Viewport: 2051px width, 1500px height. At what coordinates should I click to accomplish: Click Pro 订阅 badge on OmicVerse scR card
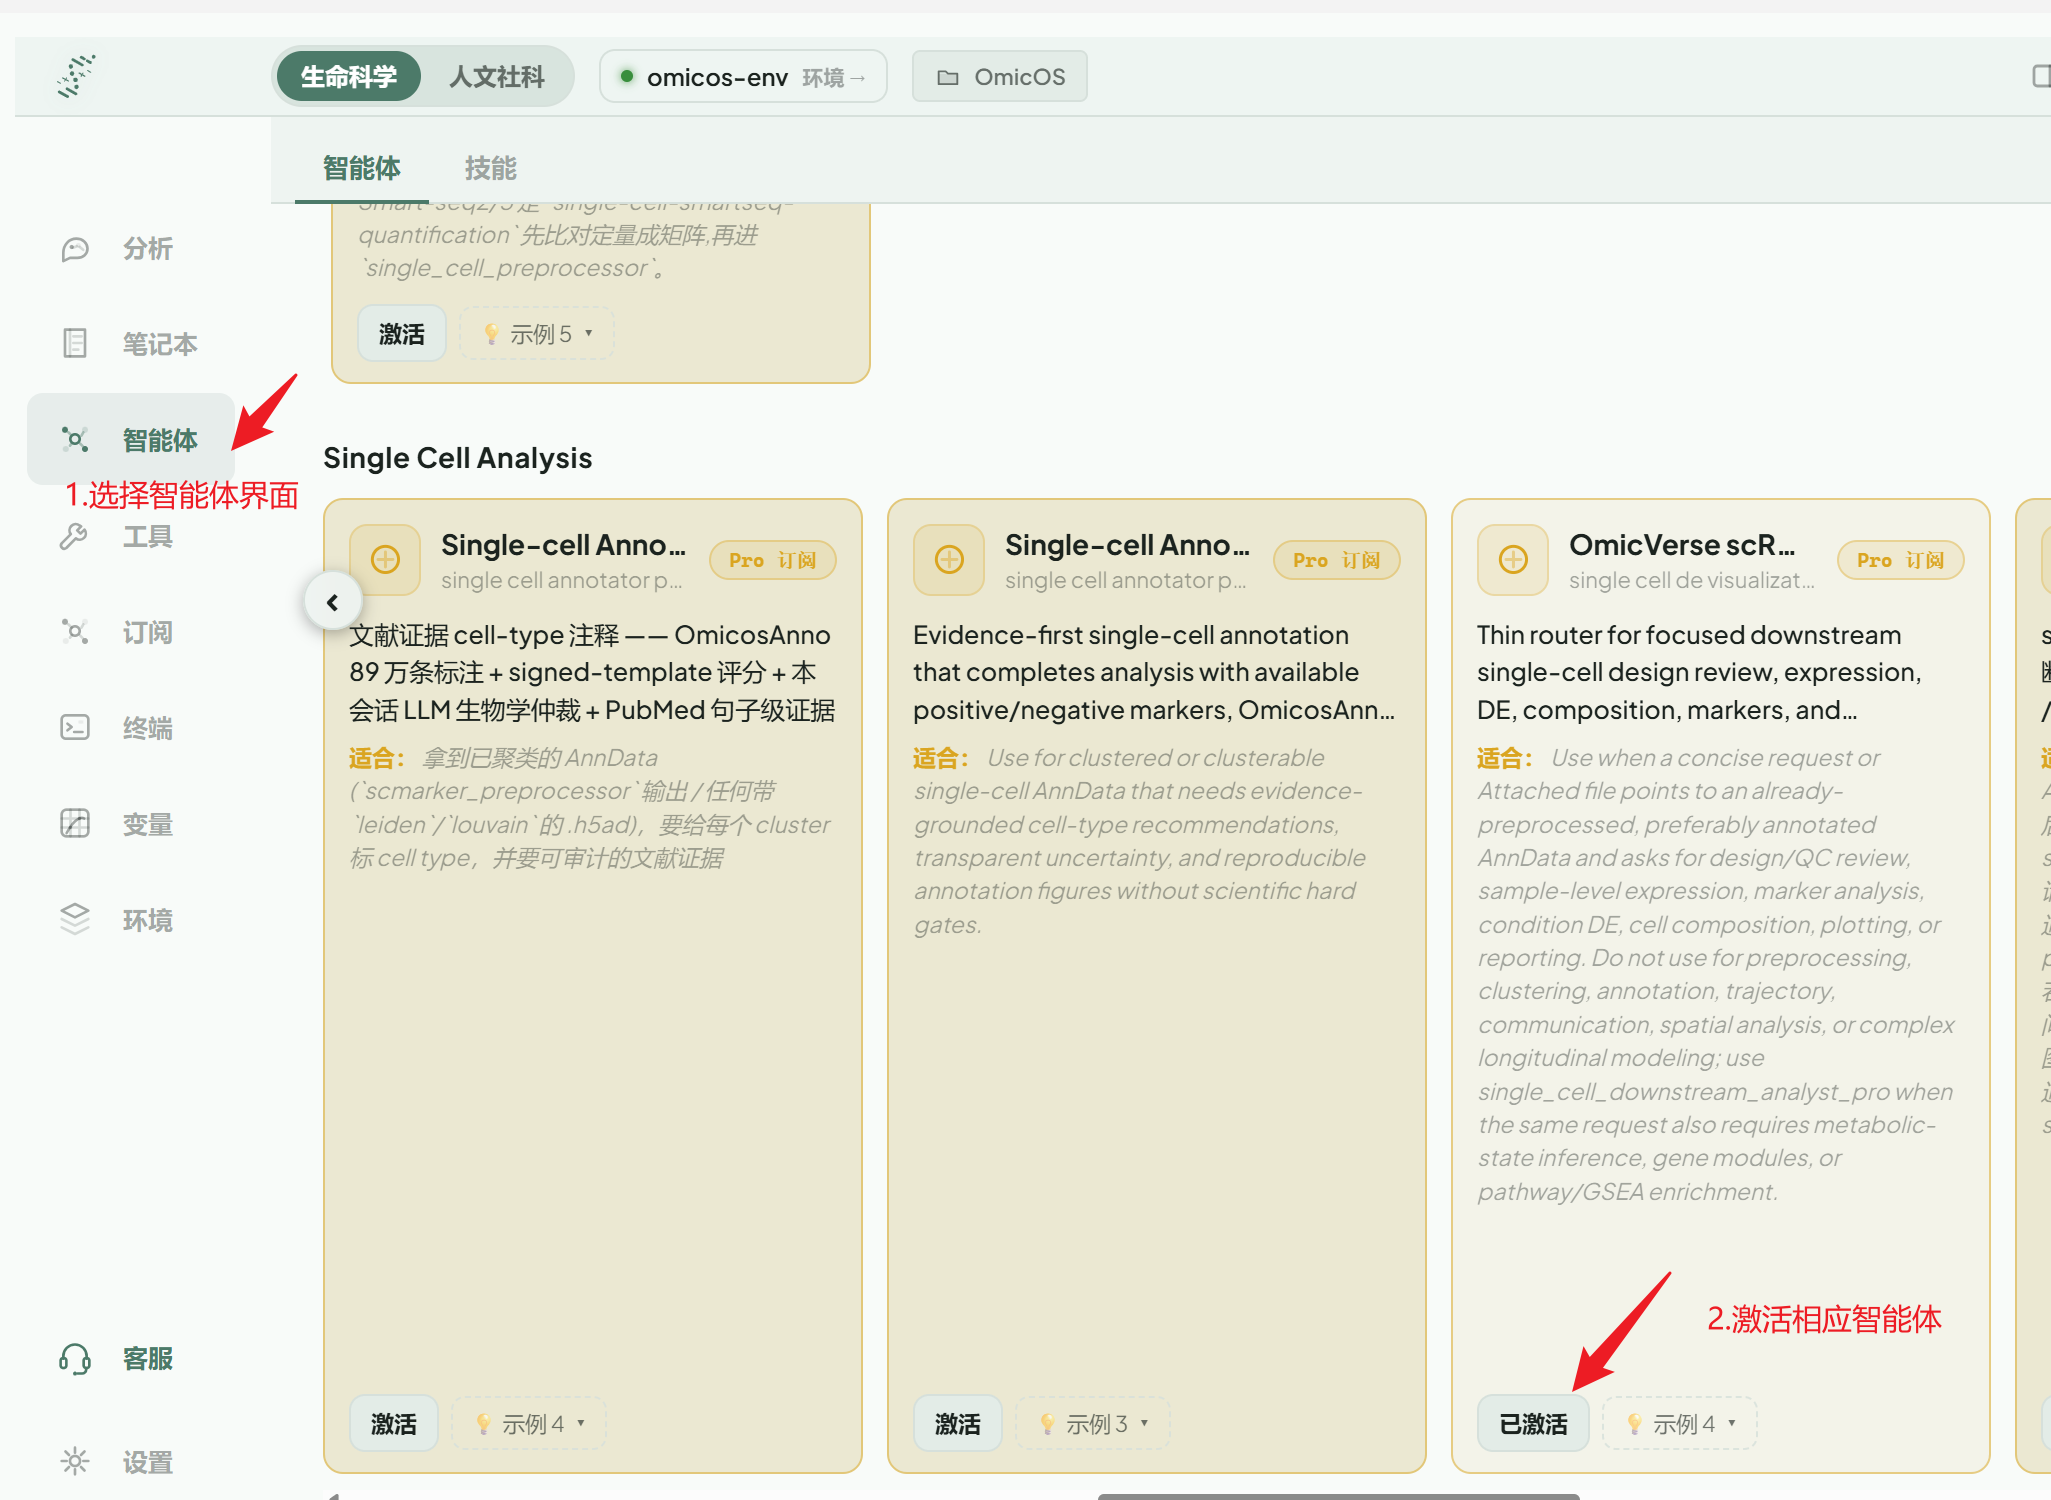pyautogui.click(x=1901, y=560)
